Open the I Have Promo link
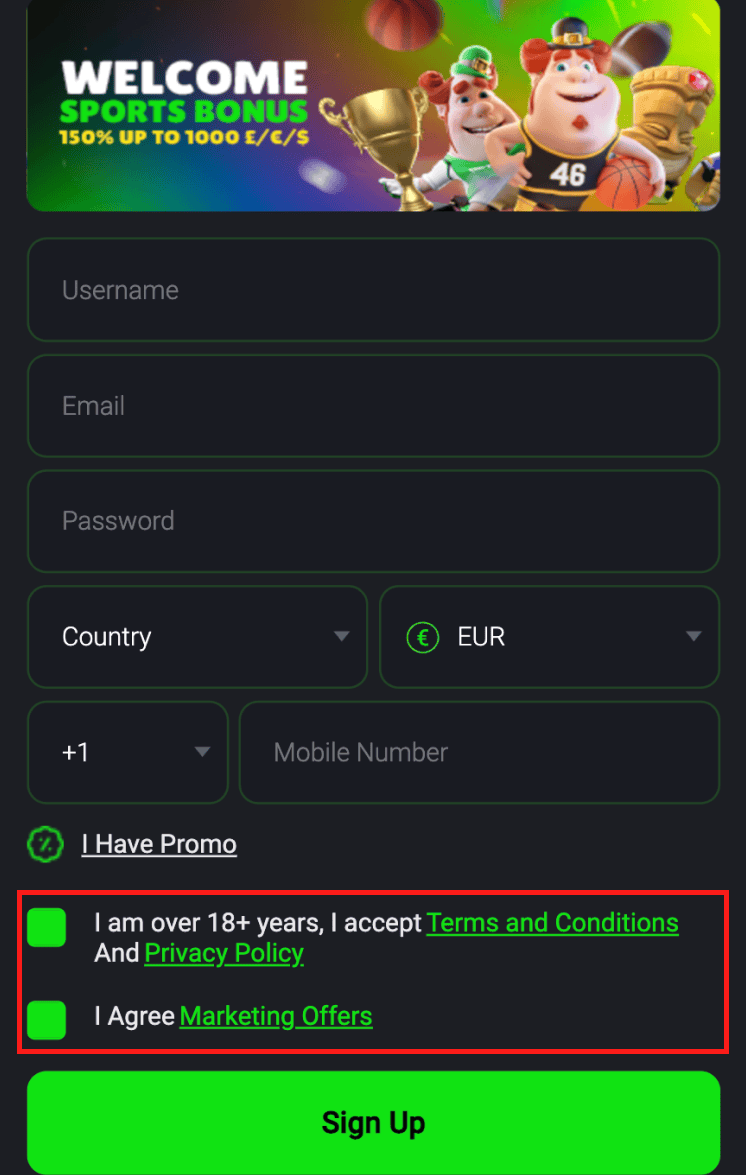This screenshot has height=1175, width=746. click(x=159, y=844)
